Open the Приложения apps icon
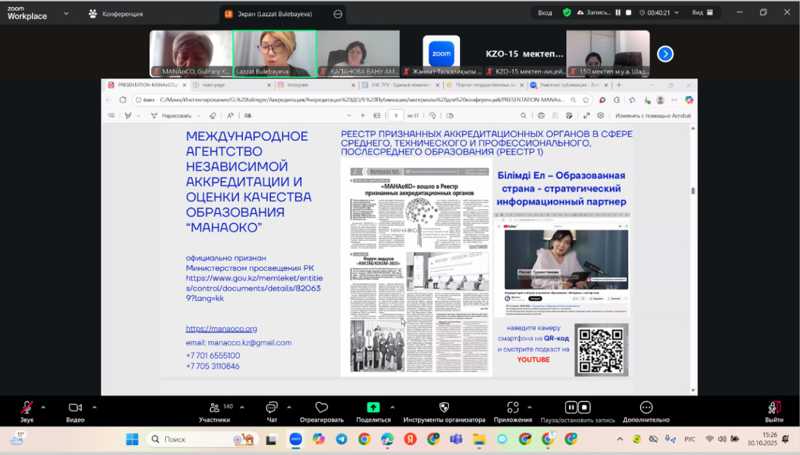 click(x=512, y=408)
